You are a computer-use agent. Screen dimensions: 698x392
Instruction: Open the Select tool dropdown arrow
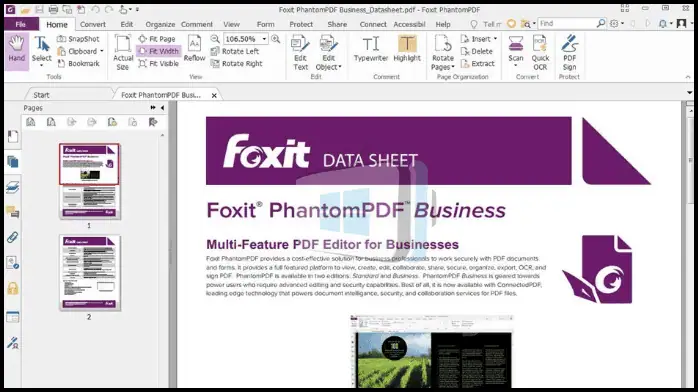tap(41, 65)
